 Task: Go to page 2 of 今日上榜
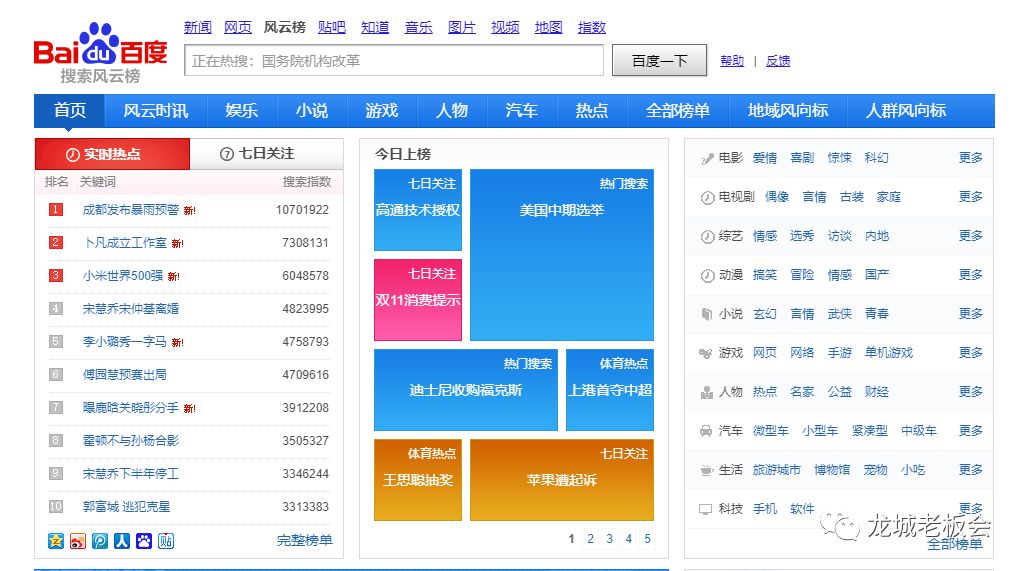tap(590, 539)
